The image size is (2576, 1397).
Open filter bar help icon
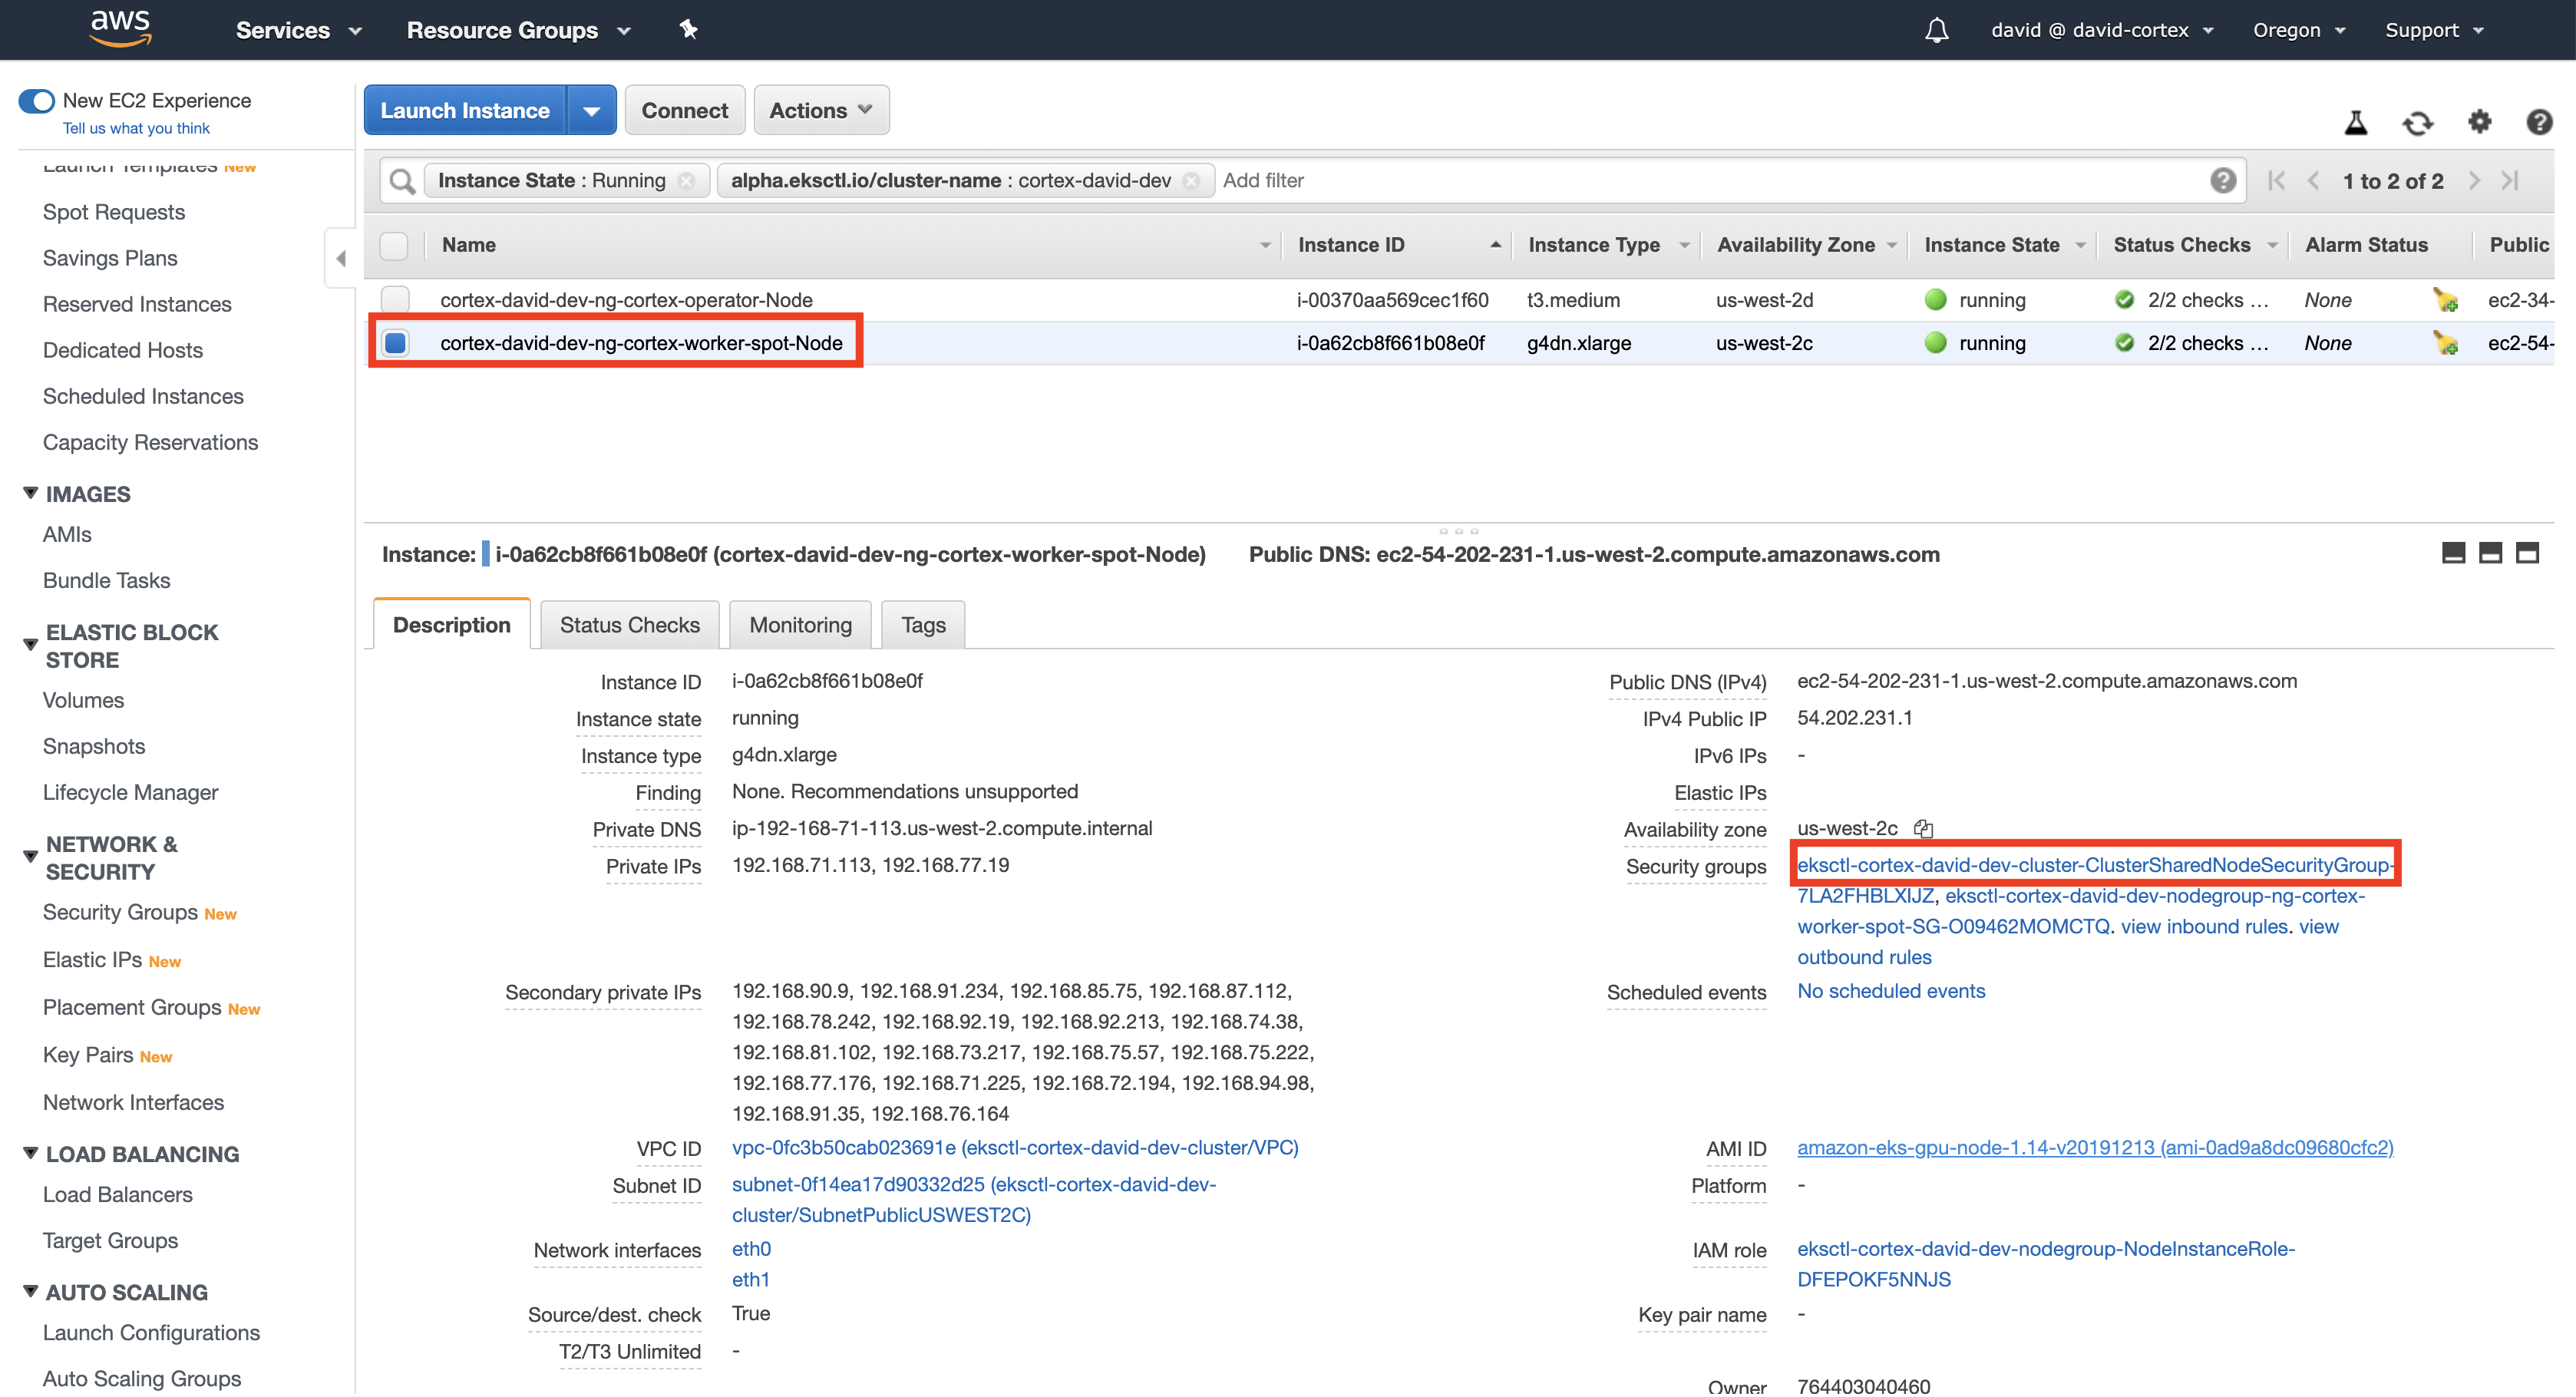pyautogui.click(x=2223, y=180)
